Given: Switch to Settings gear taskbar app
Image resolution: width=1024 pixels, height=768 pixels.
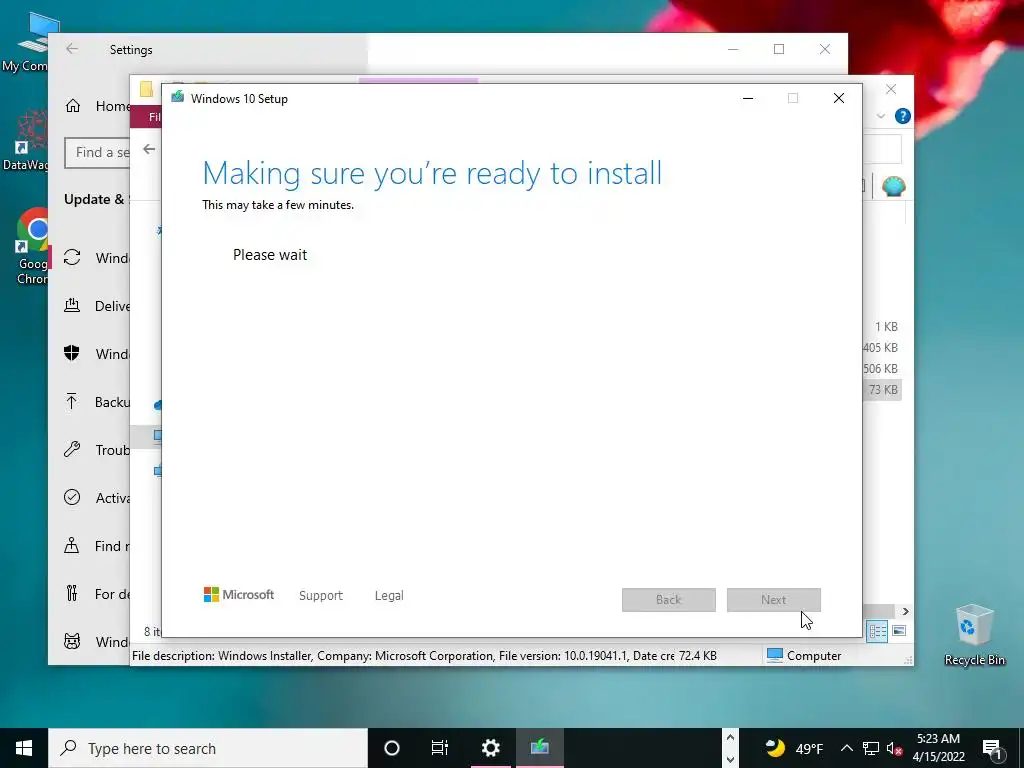Looking at the screenshot, I should (x=490, y=748).
